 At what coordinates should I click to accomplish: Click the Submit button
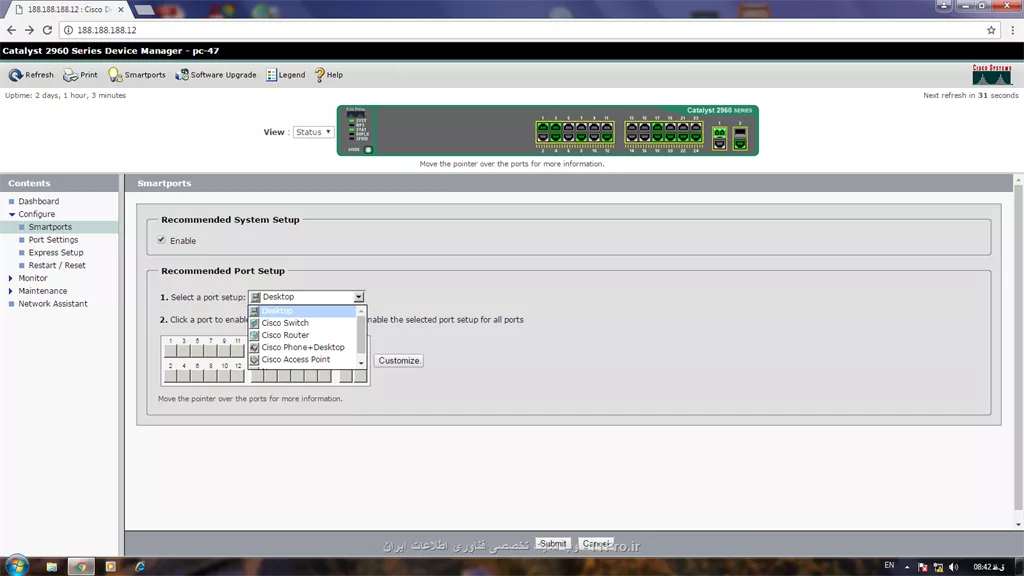point(552,544)
